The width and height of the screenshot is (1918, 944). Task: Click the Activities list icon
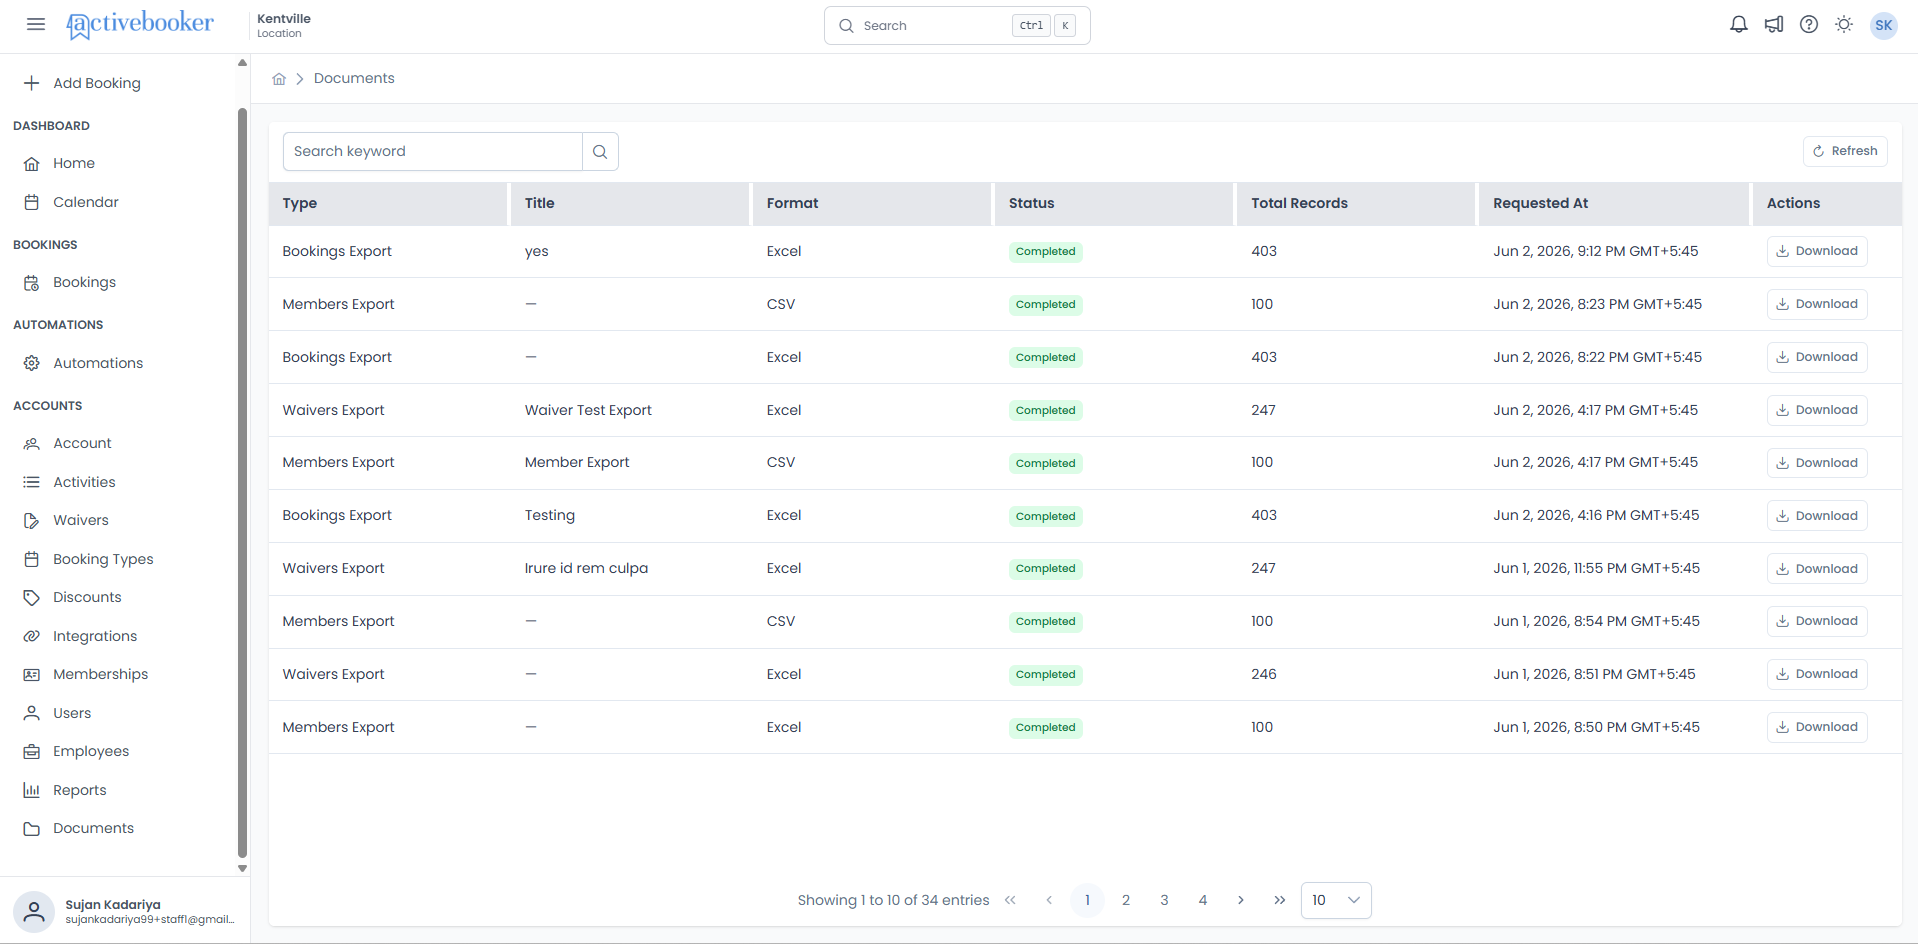(32, 482)
